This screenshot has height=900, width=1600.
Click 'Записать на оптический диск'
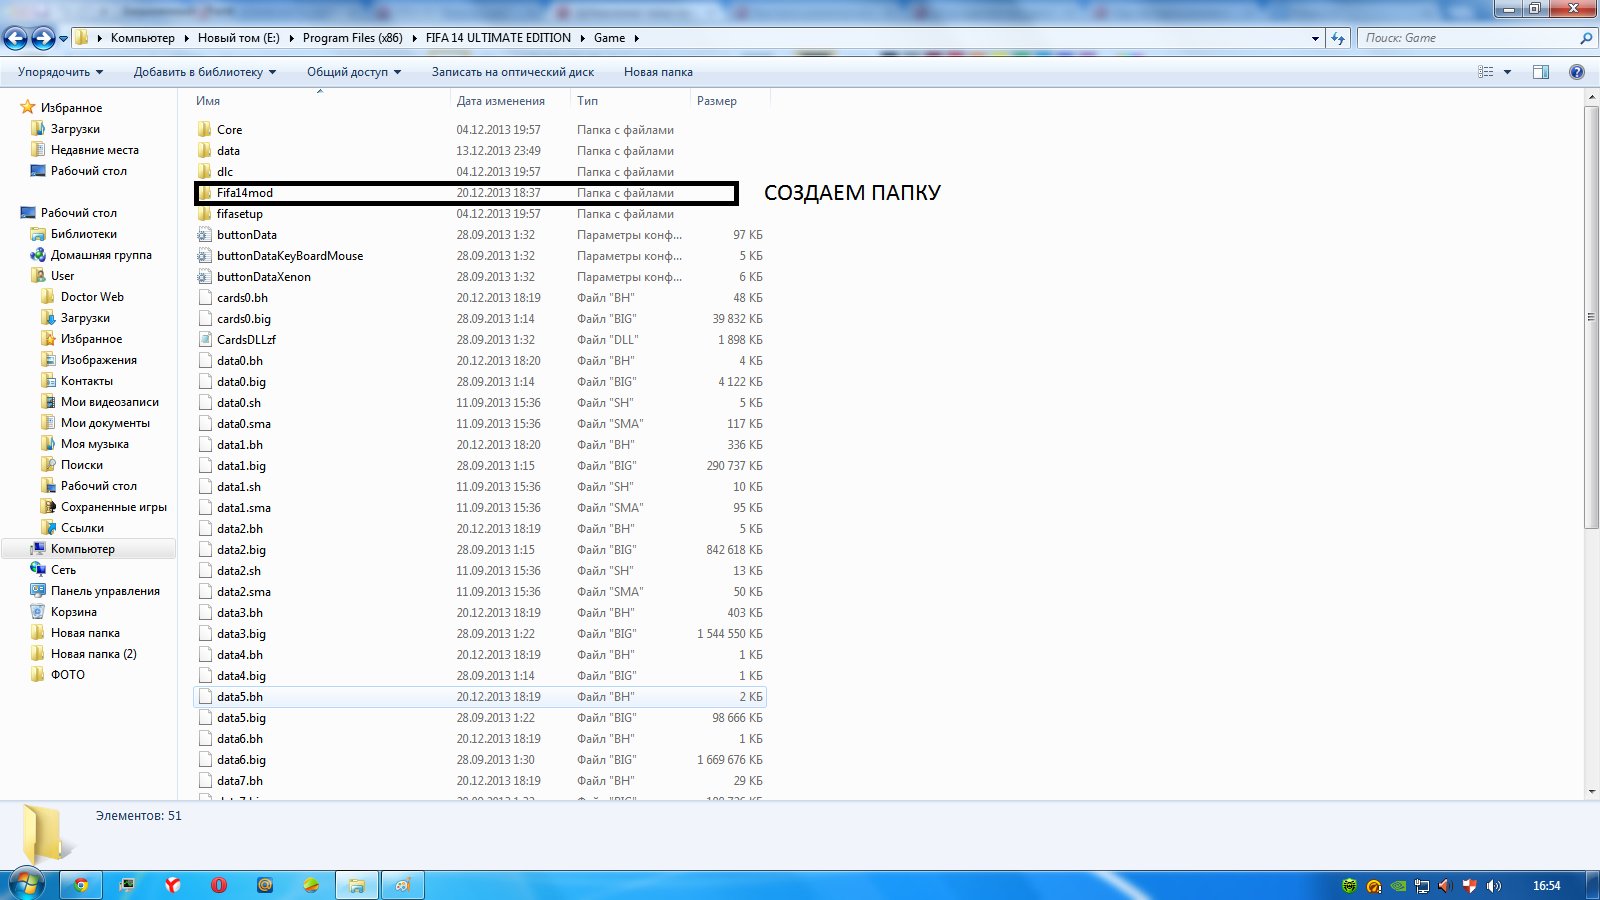pos(513,72)
